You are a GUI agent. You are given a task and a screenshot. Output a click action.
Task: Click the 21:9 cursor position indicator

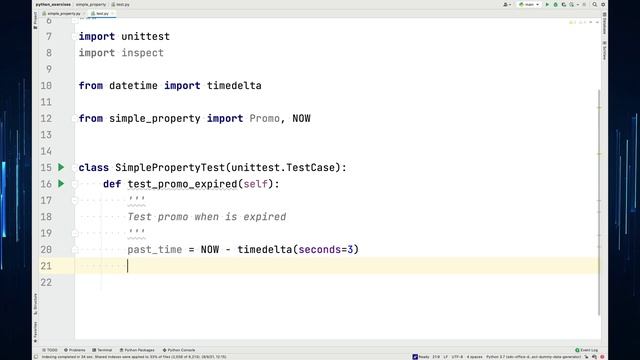(x=436, y=357)
